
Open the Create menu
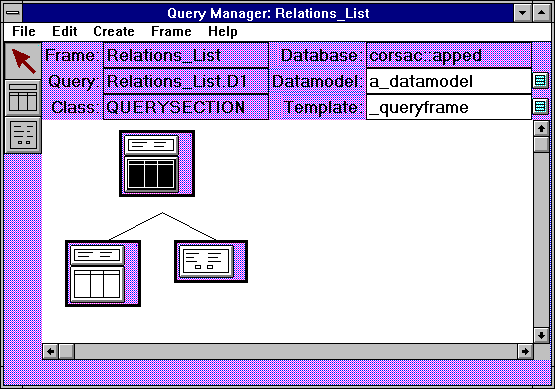click(x=114, y=32)
